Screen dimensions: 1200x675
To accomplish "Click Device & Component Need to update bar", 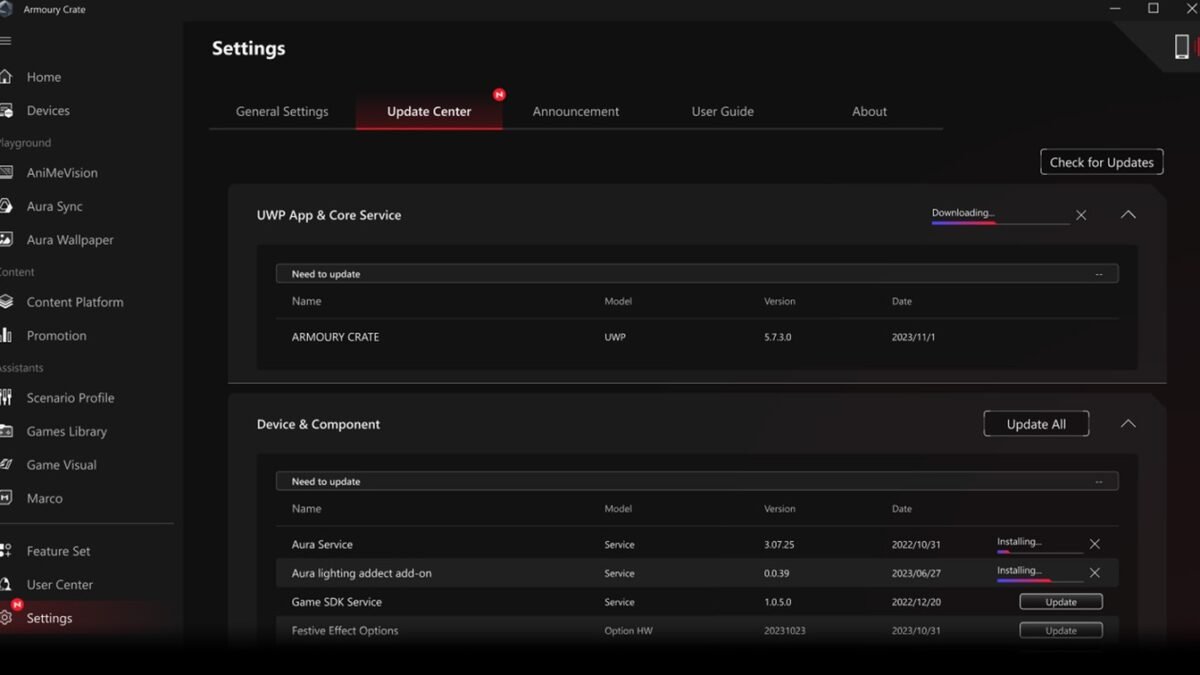I will [697, 482].
